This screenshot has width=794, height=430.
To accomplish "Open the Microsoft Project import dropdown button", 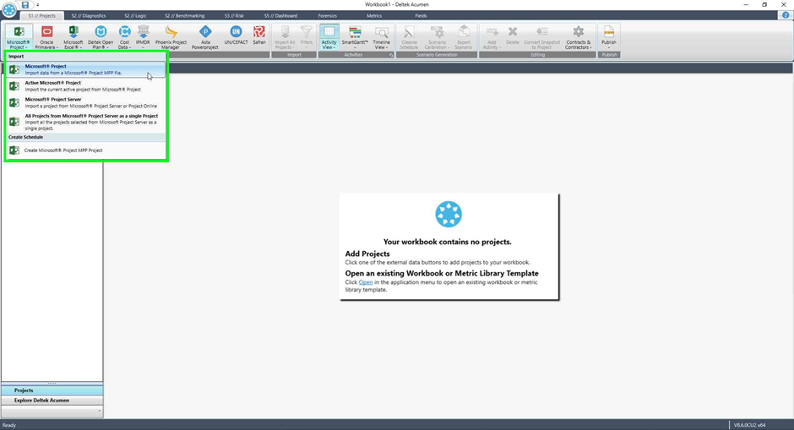I will pos(19,37).
